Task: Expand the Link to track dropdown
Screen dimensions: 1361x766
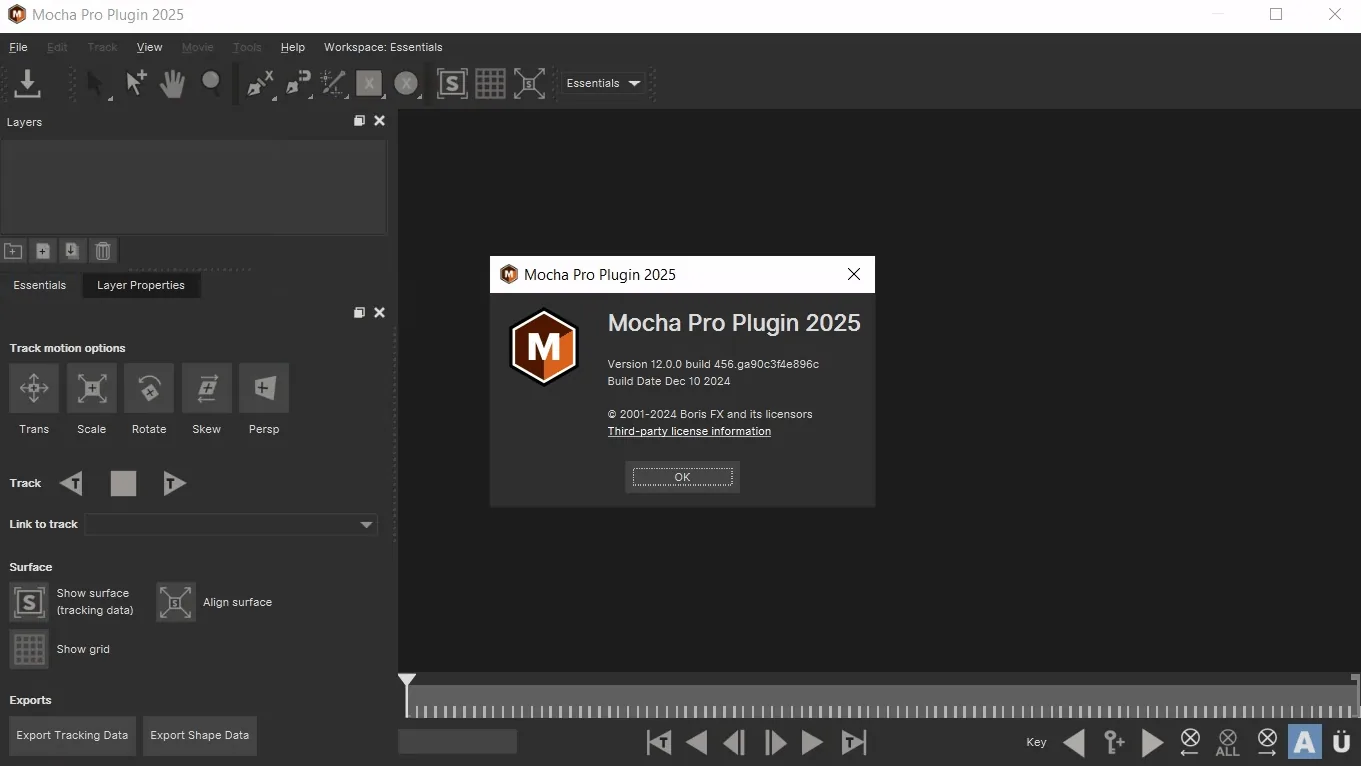Action: coord(232,525)
